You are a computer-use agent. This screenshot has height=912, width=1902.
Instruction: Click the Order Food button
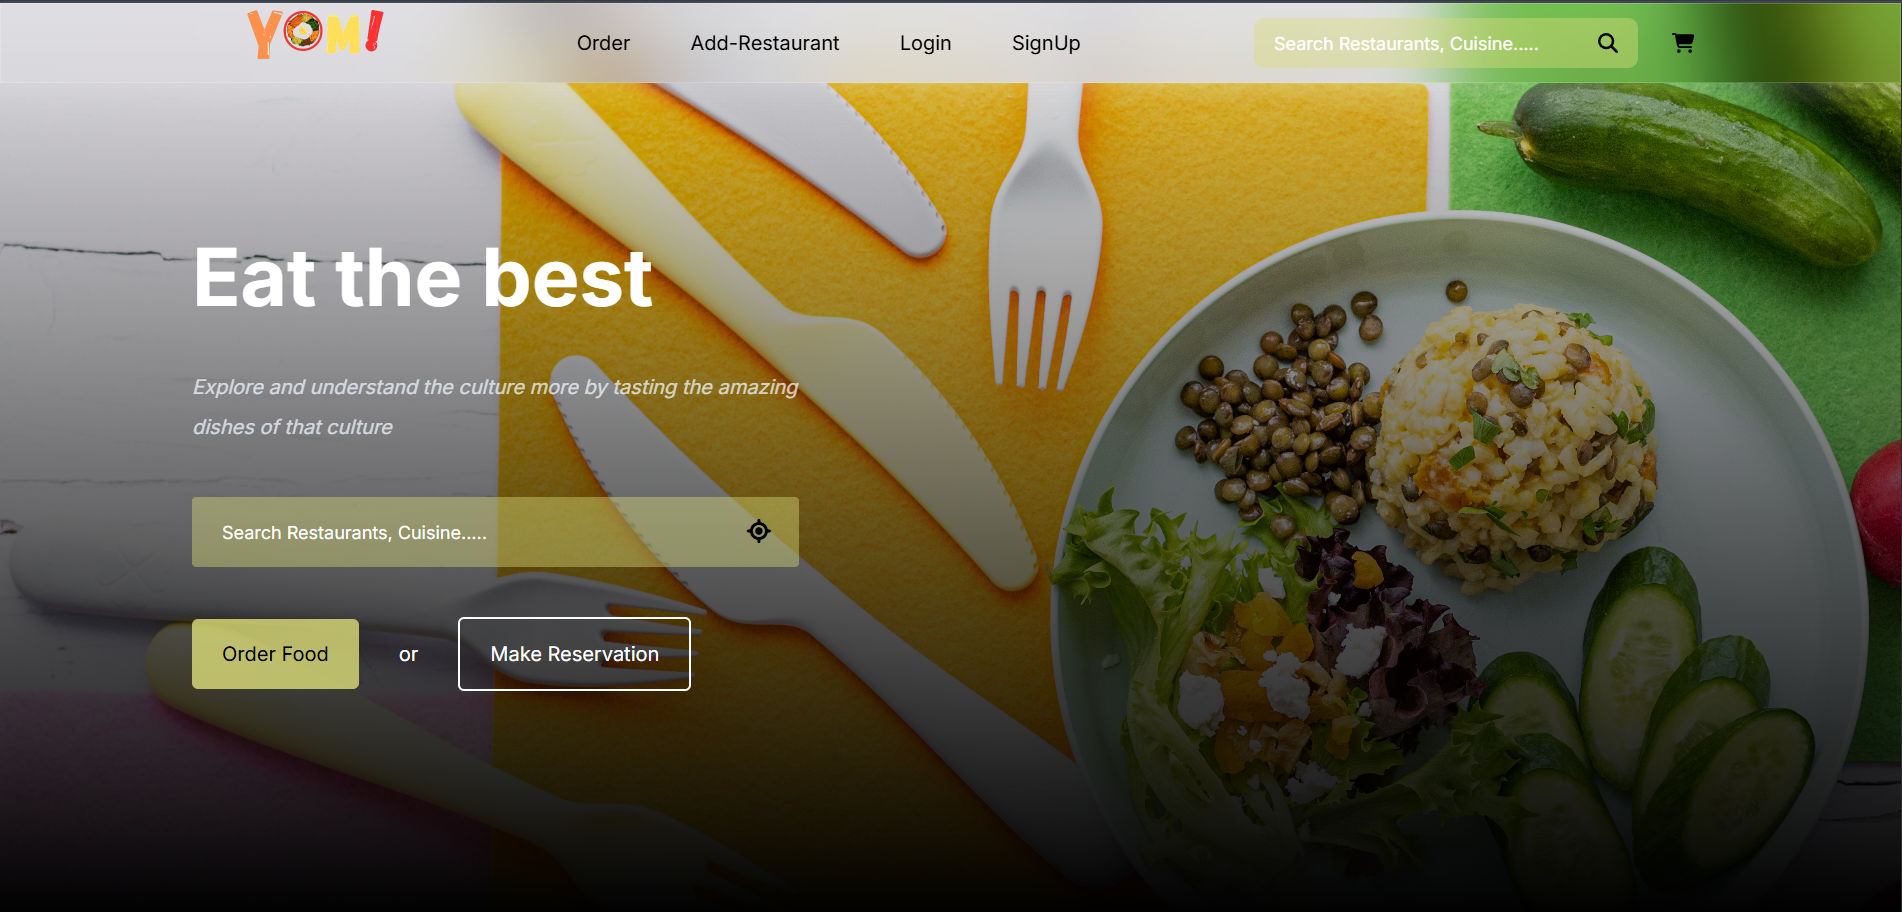tap(275, 654)
